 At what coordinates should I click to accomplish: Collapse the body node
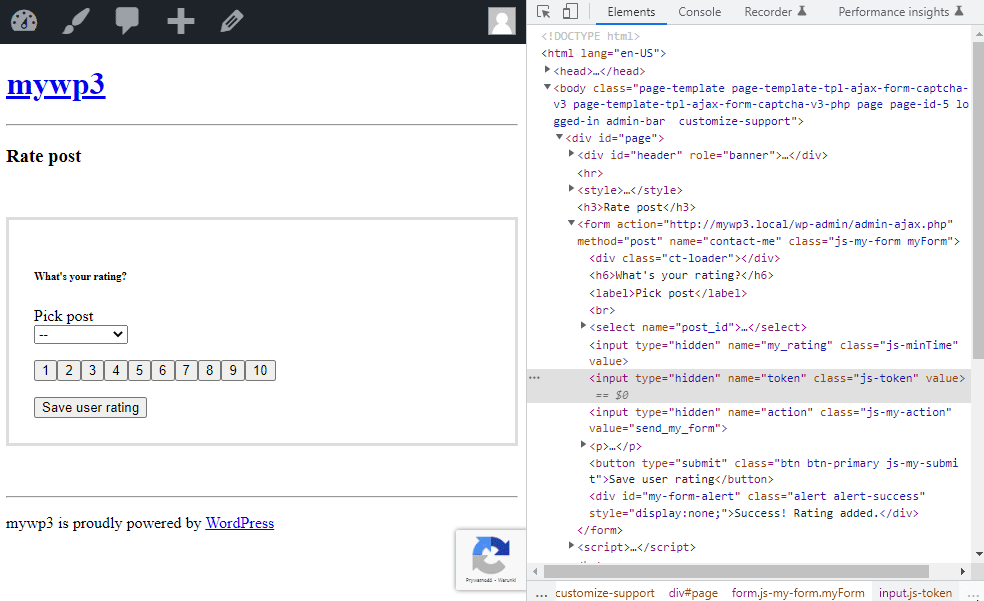[547, 87]
